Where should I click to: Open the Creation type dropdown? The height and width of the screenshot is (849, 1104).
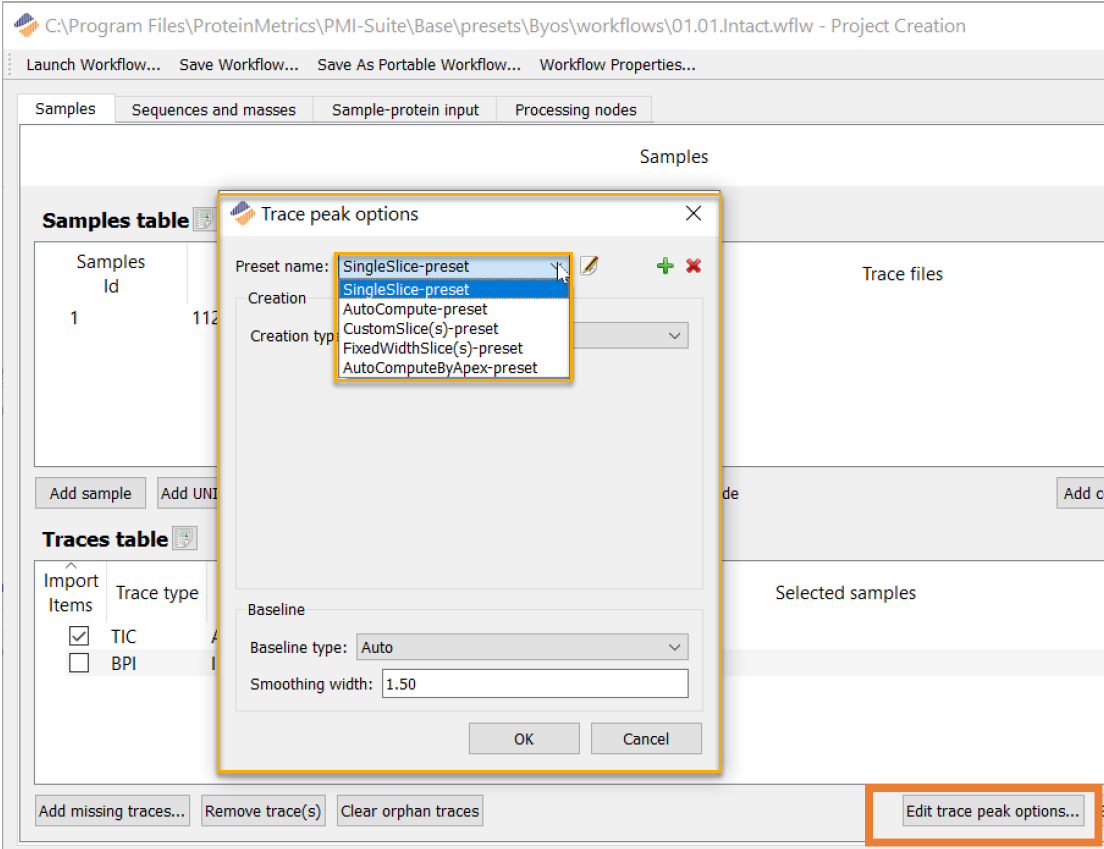674,336
